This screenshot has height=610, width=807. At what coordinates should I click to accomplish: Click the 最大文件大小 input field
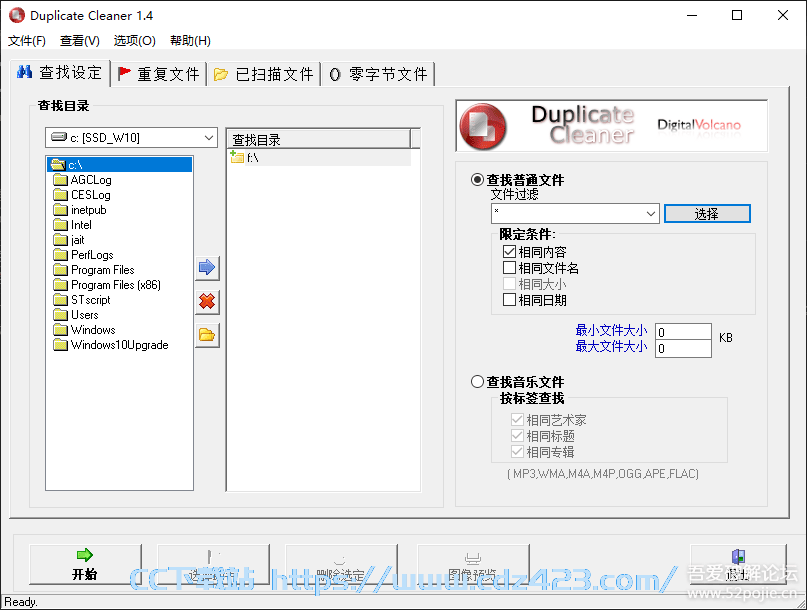[x=683, y=348]
